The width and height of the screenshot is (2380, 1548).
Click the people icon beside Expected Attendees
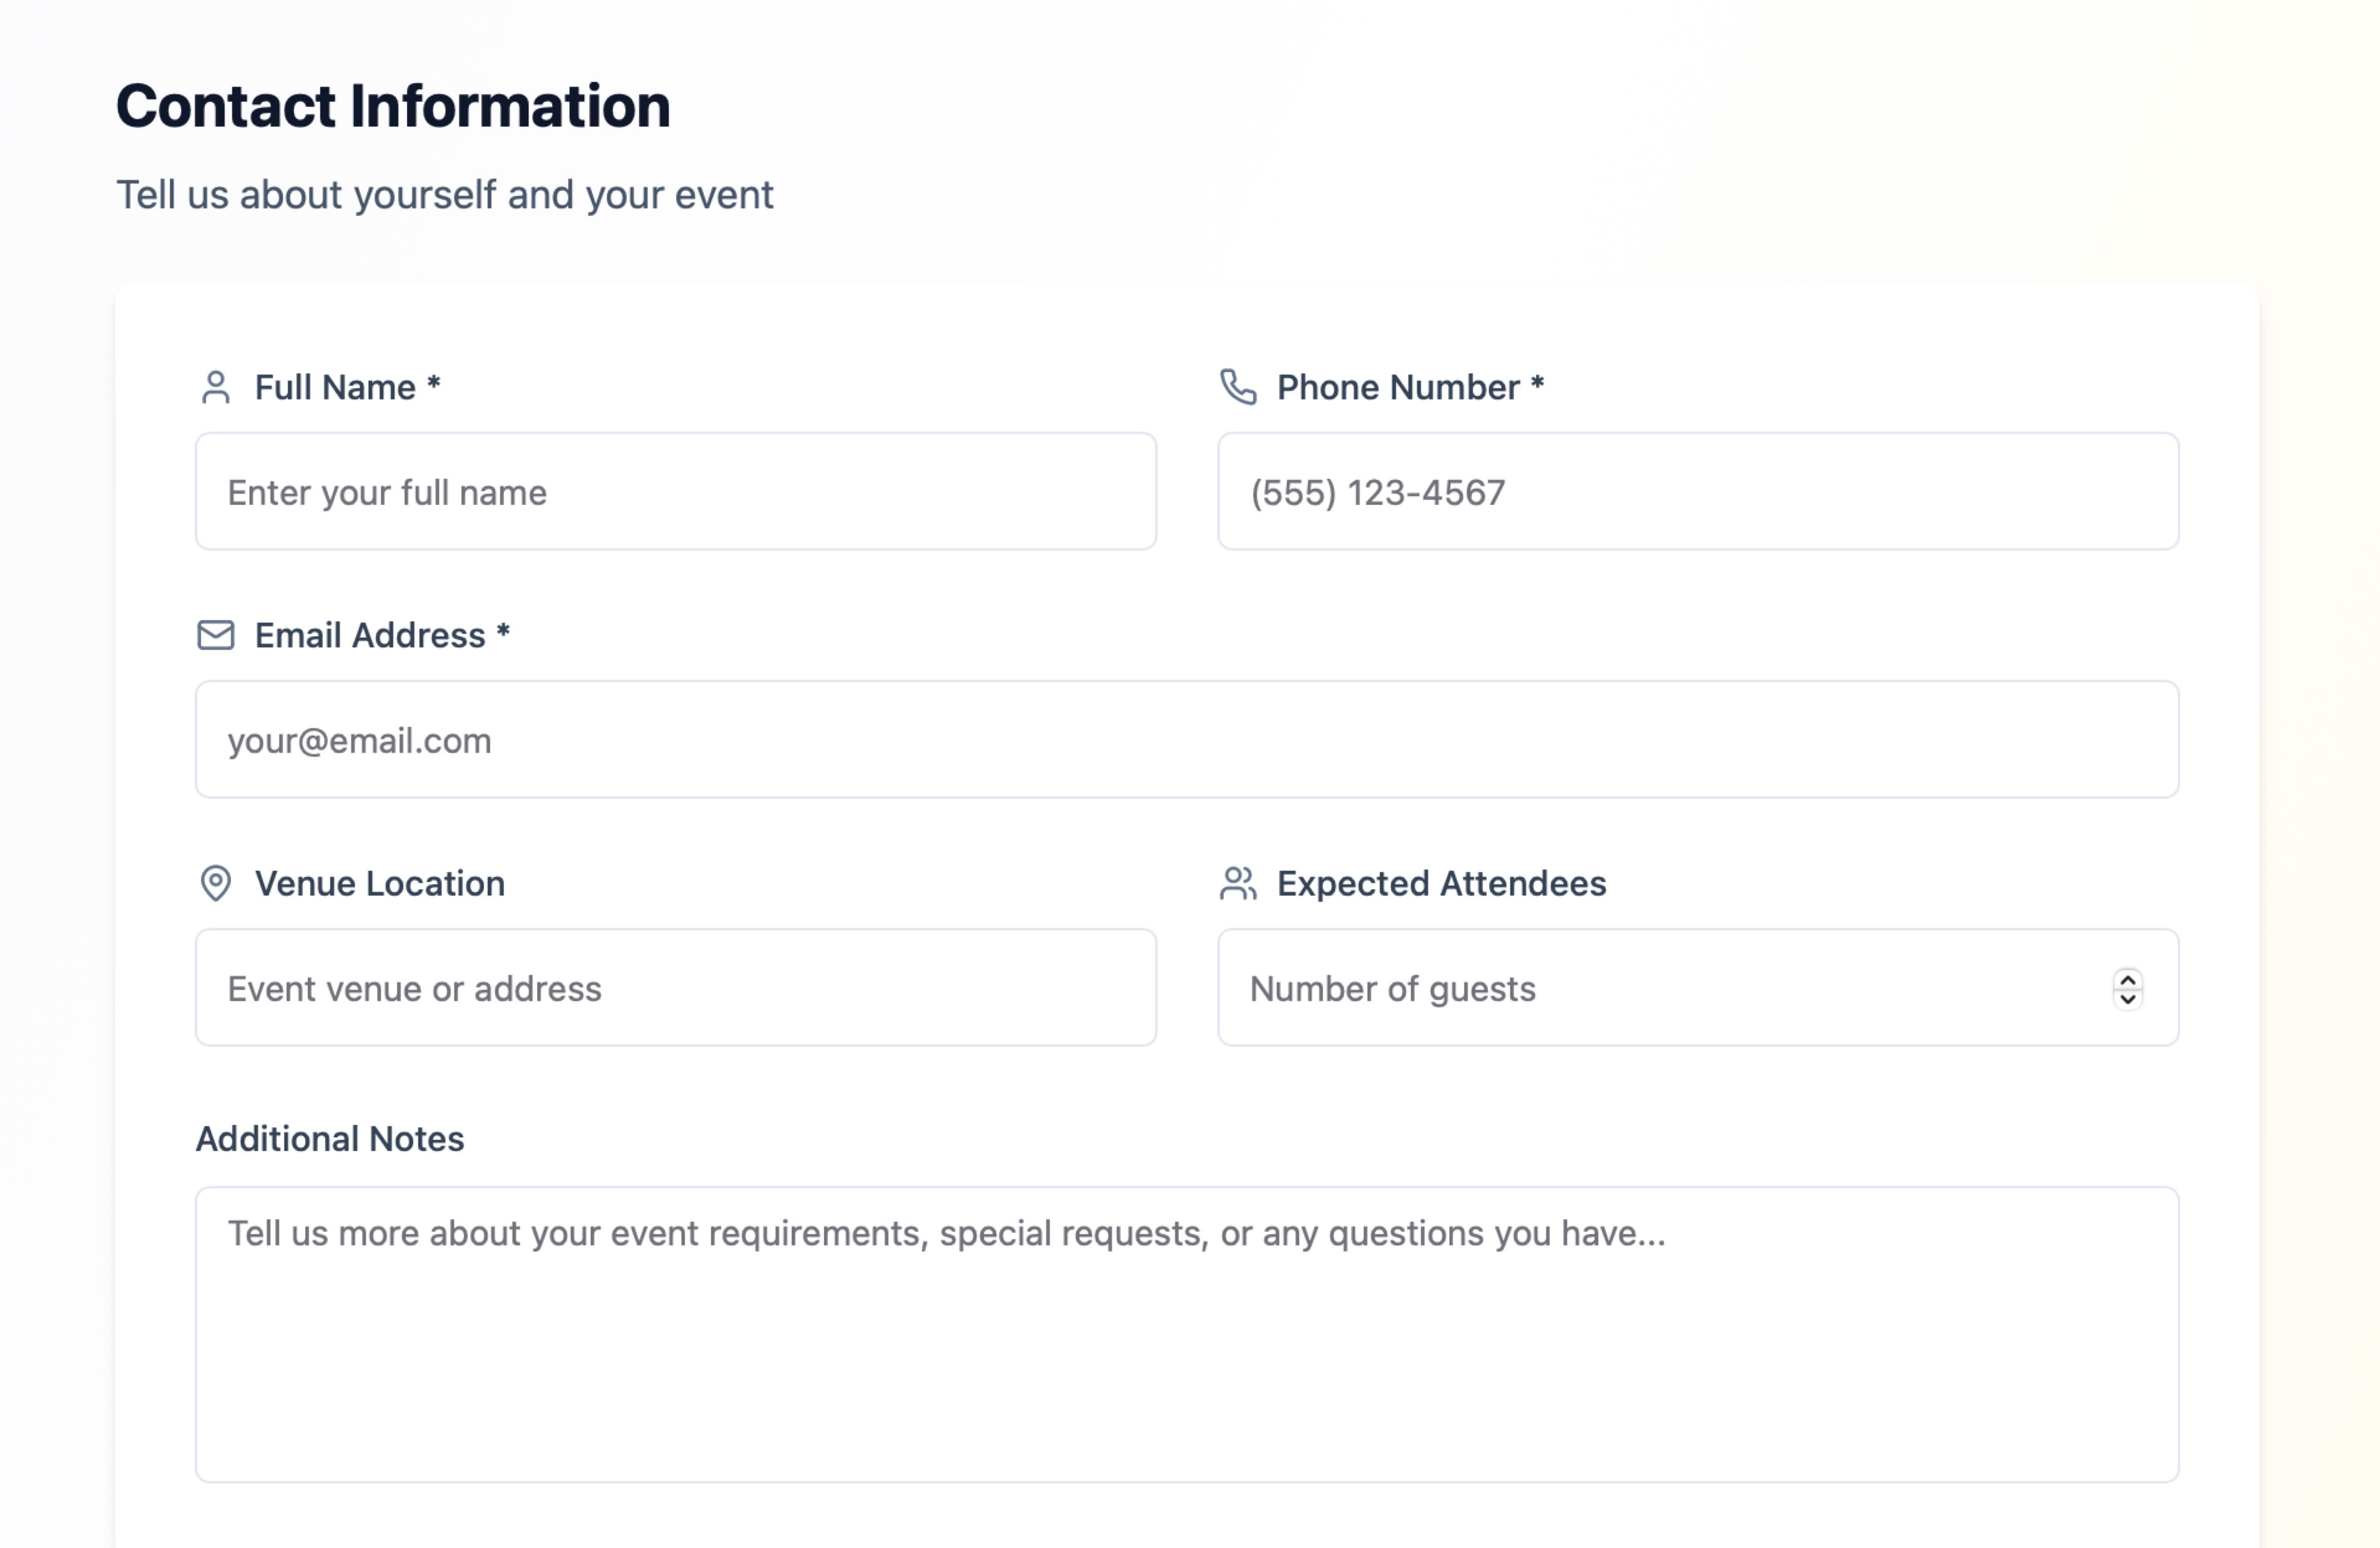1238,883
